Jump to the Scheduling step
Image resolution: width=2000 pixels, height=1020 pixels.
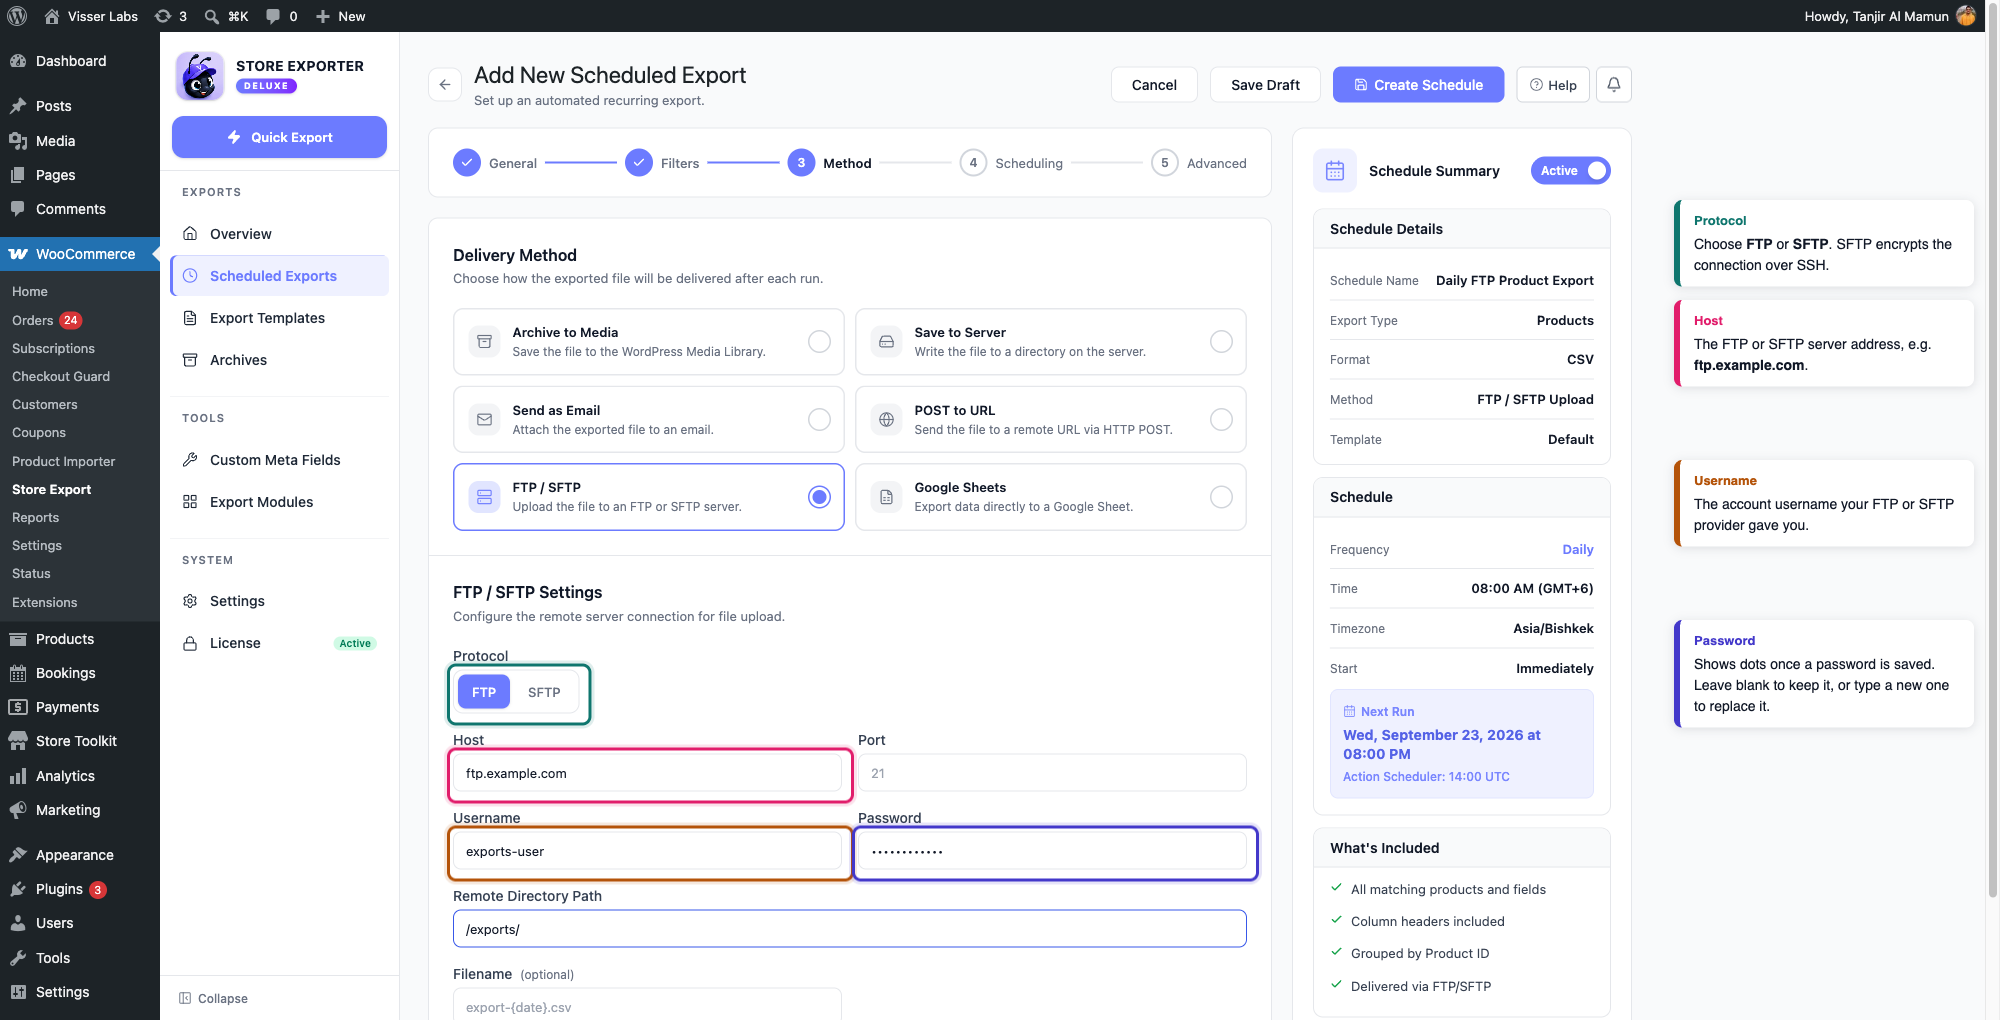coord(1011,163)
